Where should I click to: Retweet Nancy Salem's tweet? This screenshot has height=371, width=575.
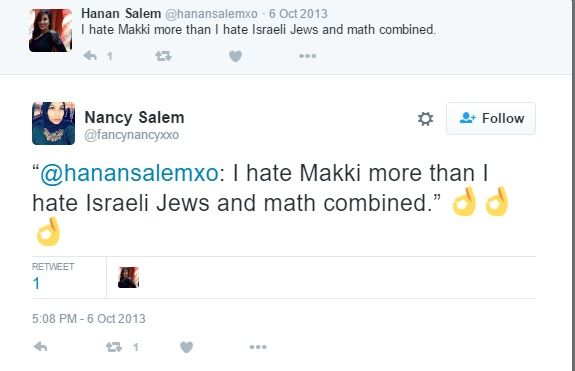click(x=114, y=347)
